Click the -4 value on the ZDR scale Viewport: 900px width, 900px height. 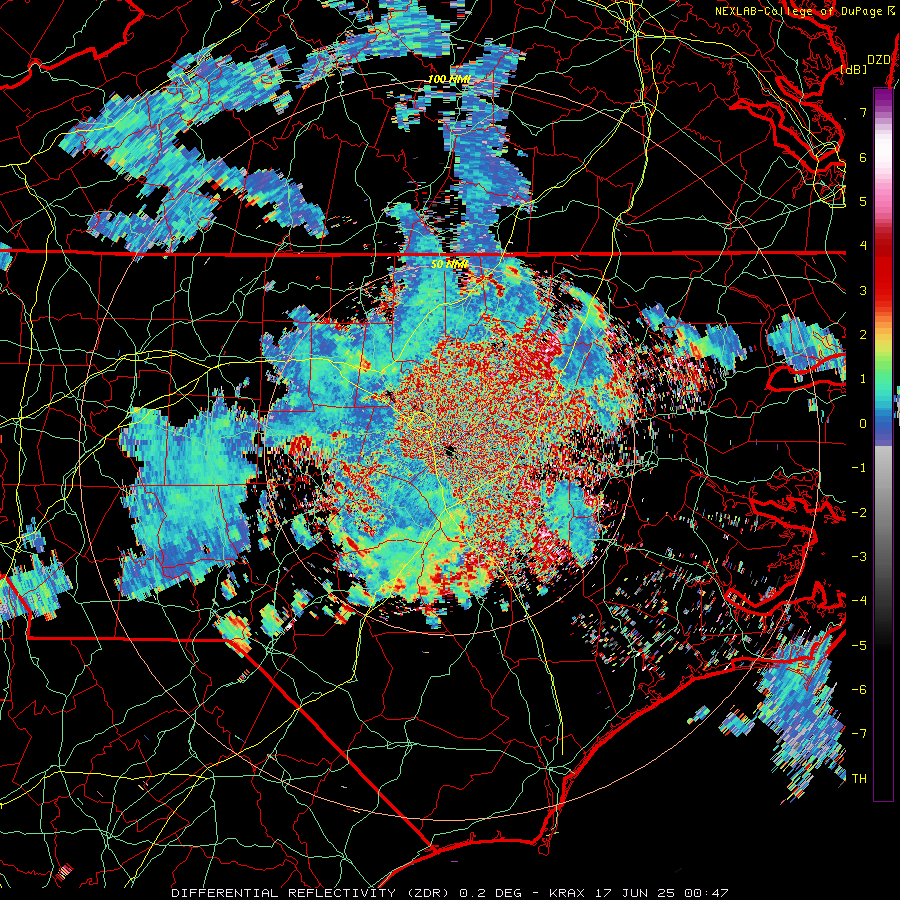859,601
